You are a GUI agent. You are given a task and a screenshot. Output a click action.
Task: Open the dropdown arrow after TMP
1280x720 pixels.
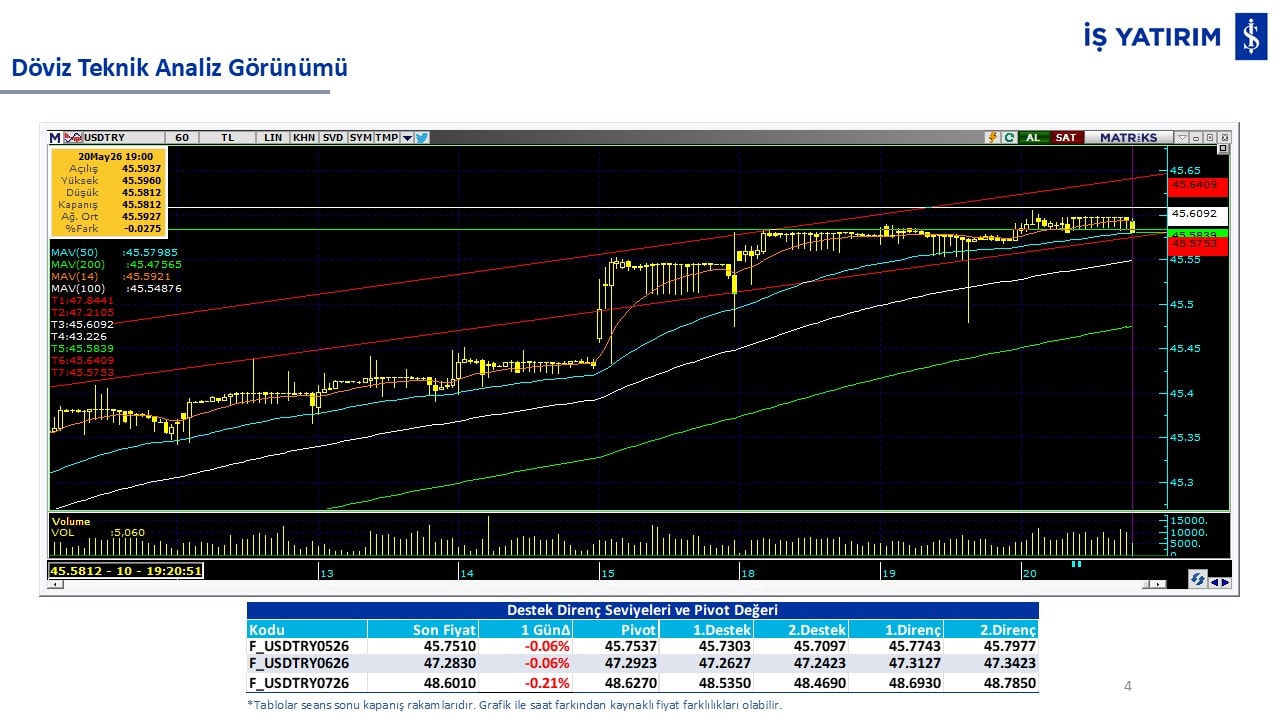pos(407,138)
